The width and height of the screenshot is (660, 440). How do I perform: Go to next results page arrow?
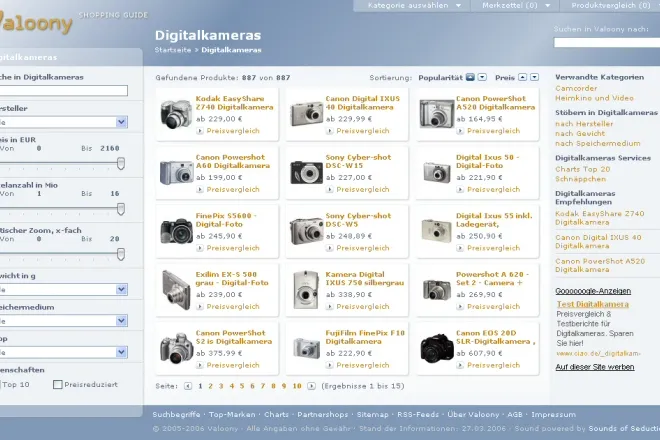[x=311, y=386]
